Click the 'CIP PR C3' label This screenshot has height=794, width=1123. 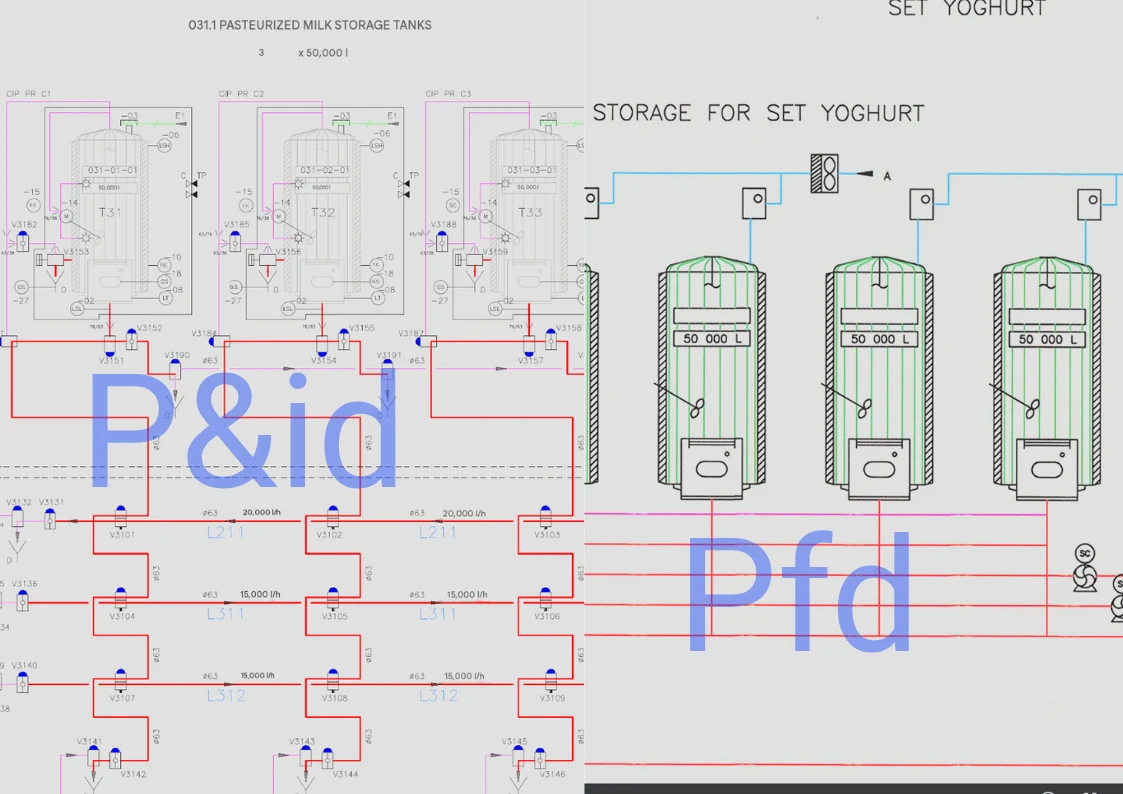pyautogui.click(x=448, y=94)
